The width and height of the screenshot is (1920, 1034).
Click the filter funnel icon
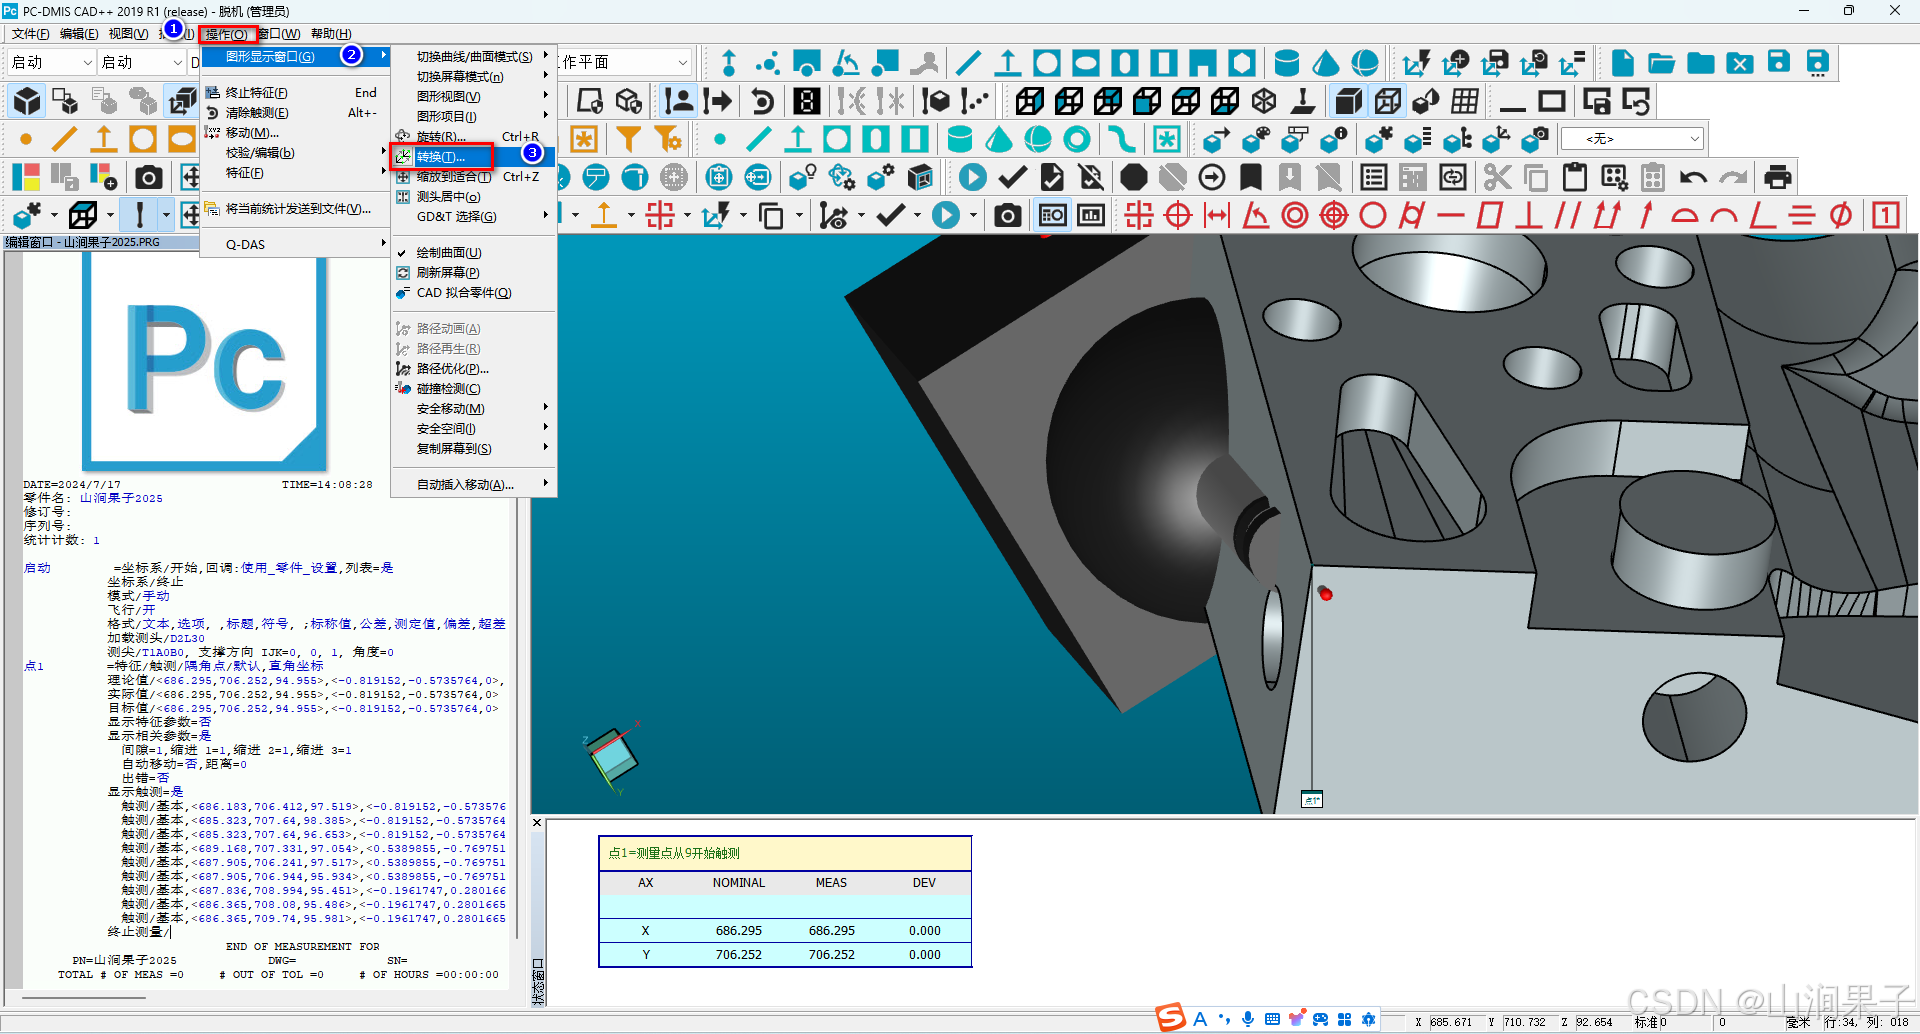click(628, 139)
